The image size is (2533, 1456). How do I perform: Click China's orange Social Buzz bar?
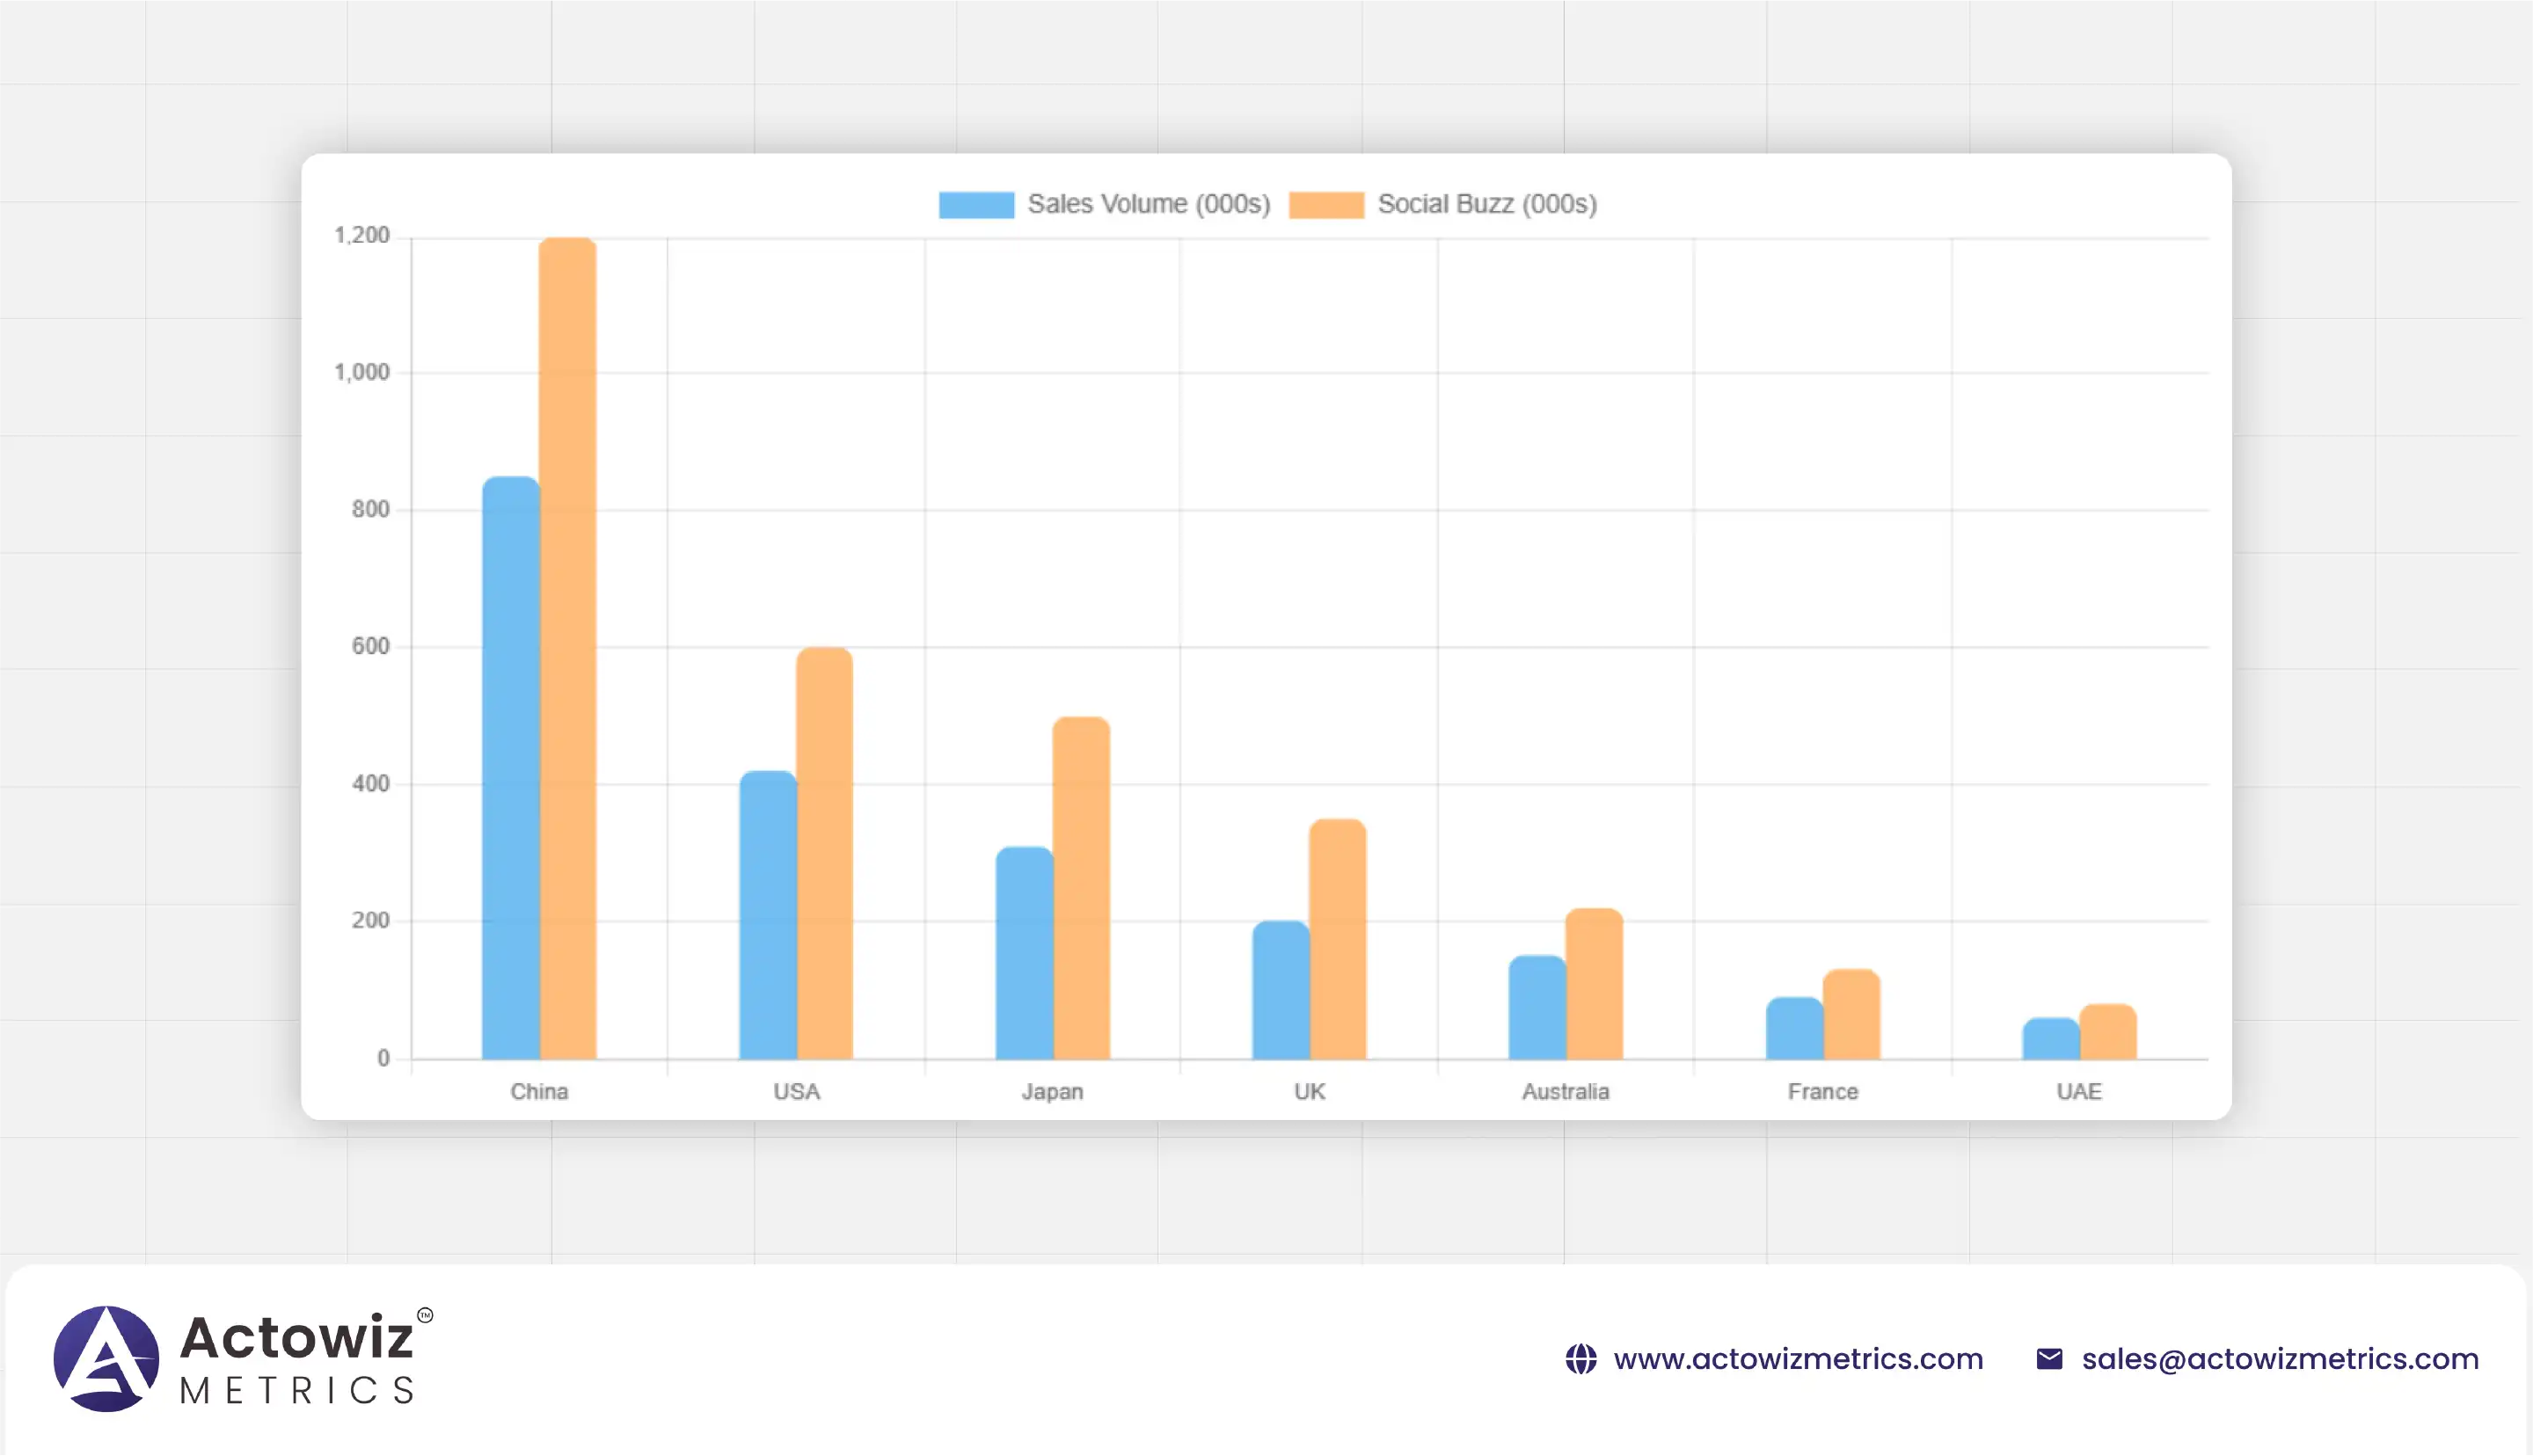(568, 650)
